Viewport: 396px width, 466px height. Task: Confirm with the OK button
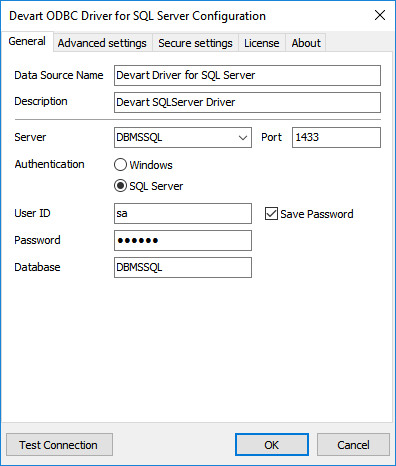point(272,445)
